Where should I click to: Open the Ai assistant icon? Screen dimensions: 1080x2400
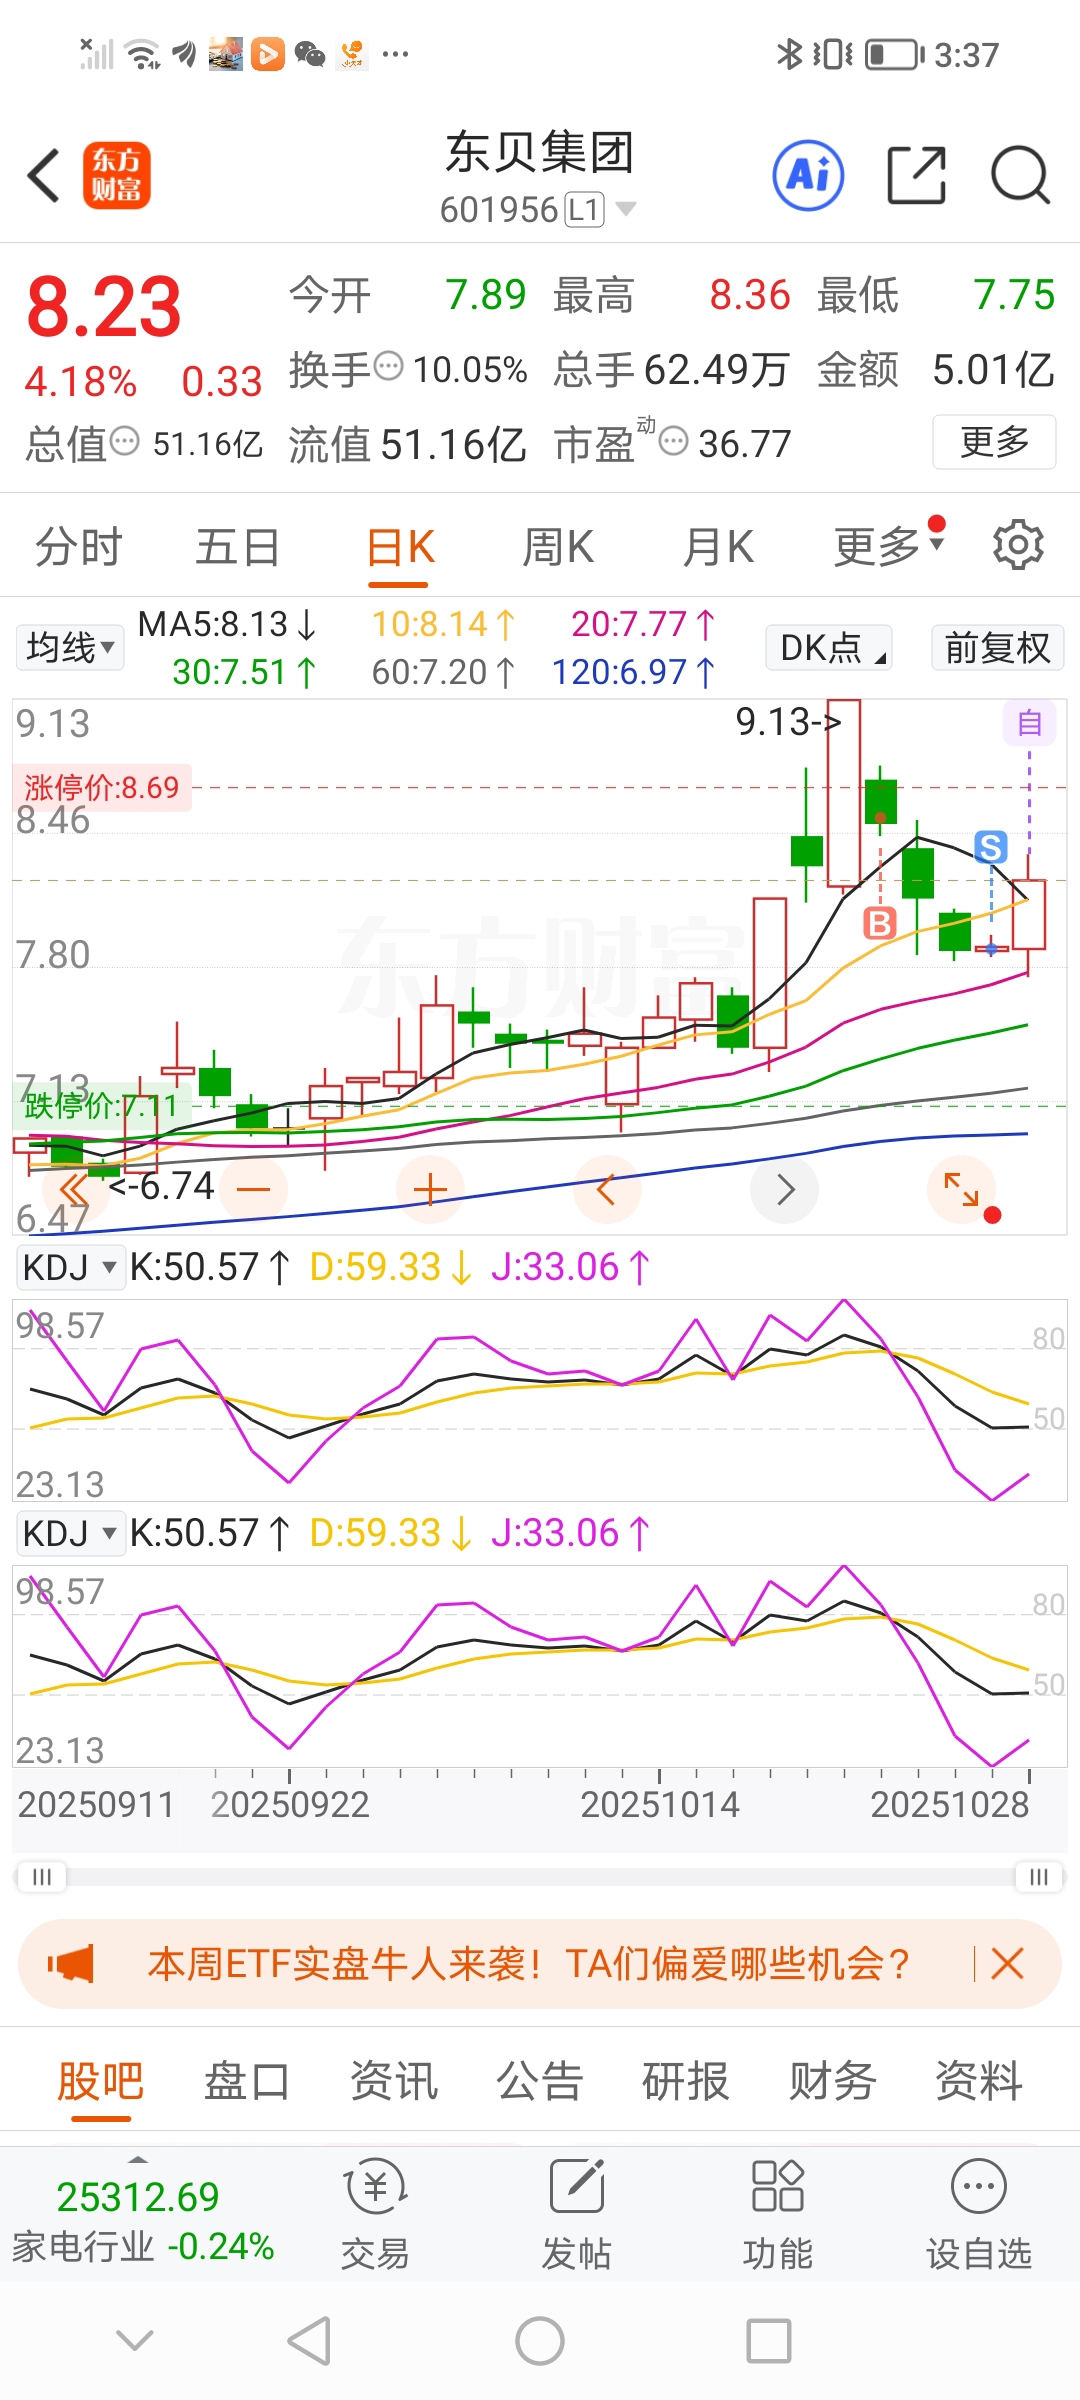click(x=808, y=175)
